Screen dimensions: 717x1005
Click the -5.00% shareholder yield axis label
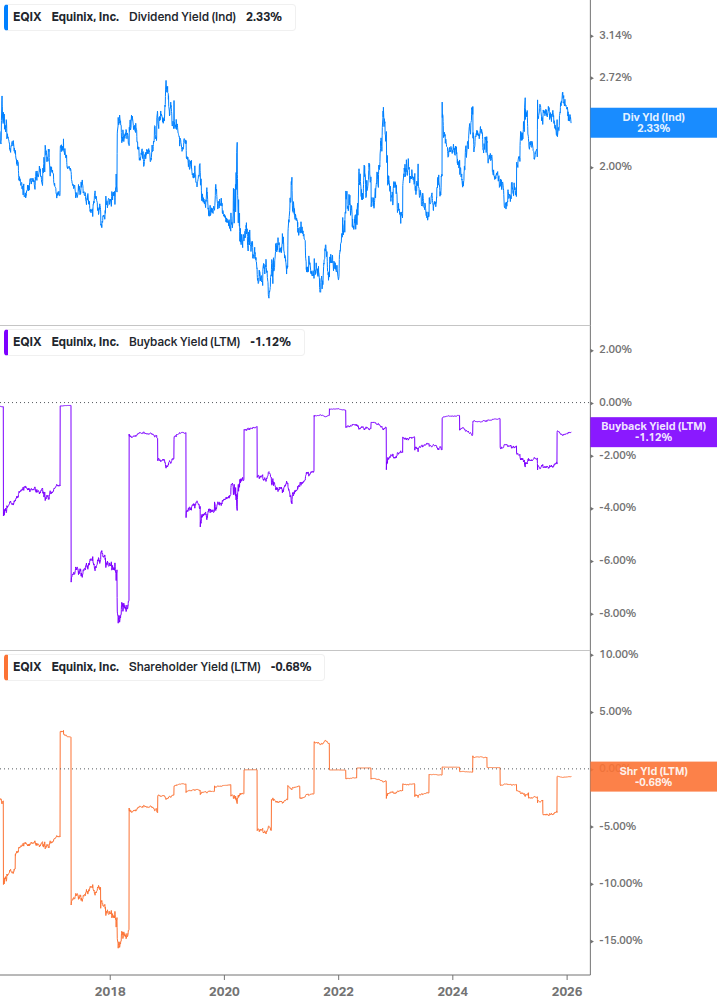(x=618, y=826)
